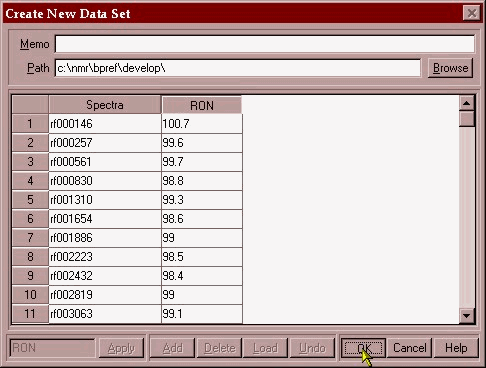
Task: Click RON value 100.7
Action: (x=202, y=124)
